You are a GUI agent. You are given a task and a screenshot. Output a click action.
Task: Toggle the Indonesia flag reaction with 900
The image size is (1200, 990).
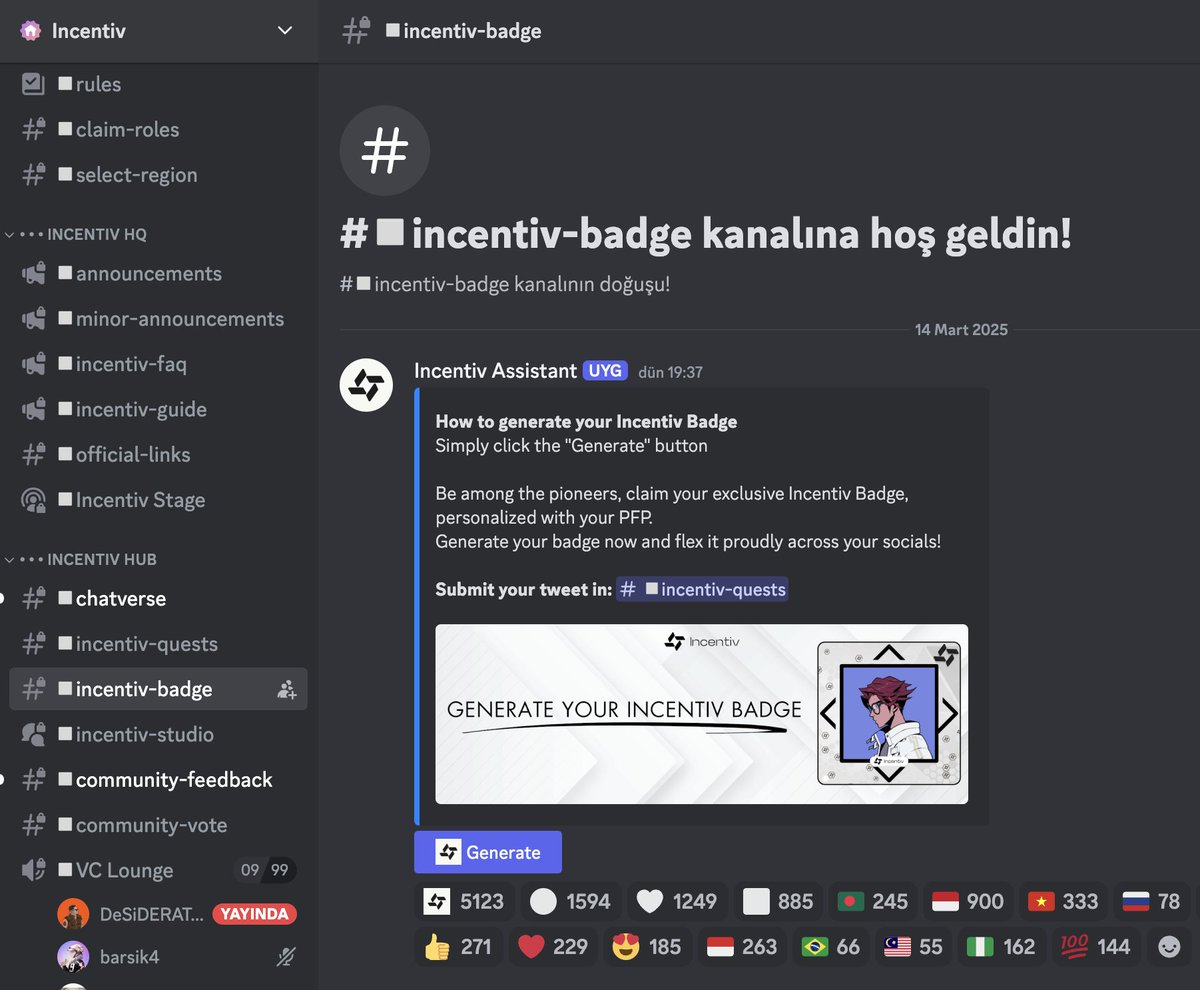tap(968, 901)
